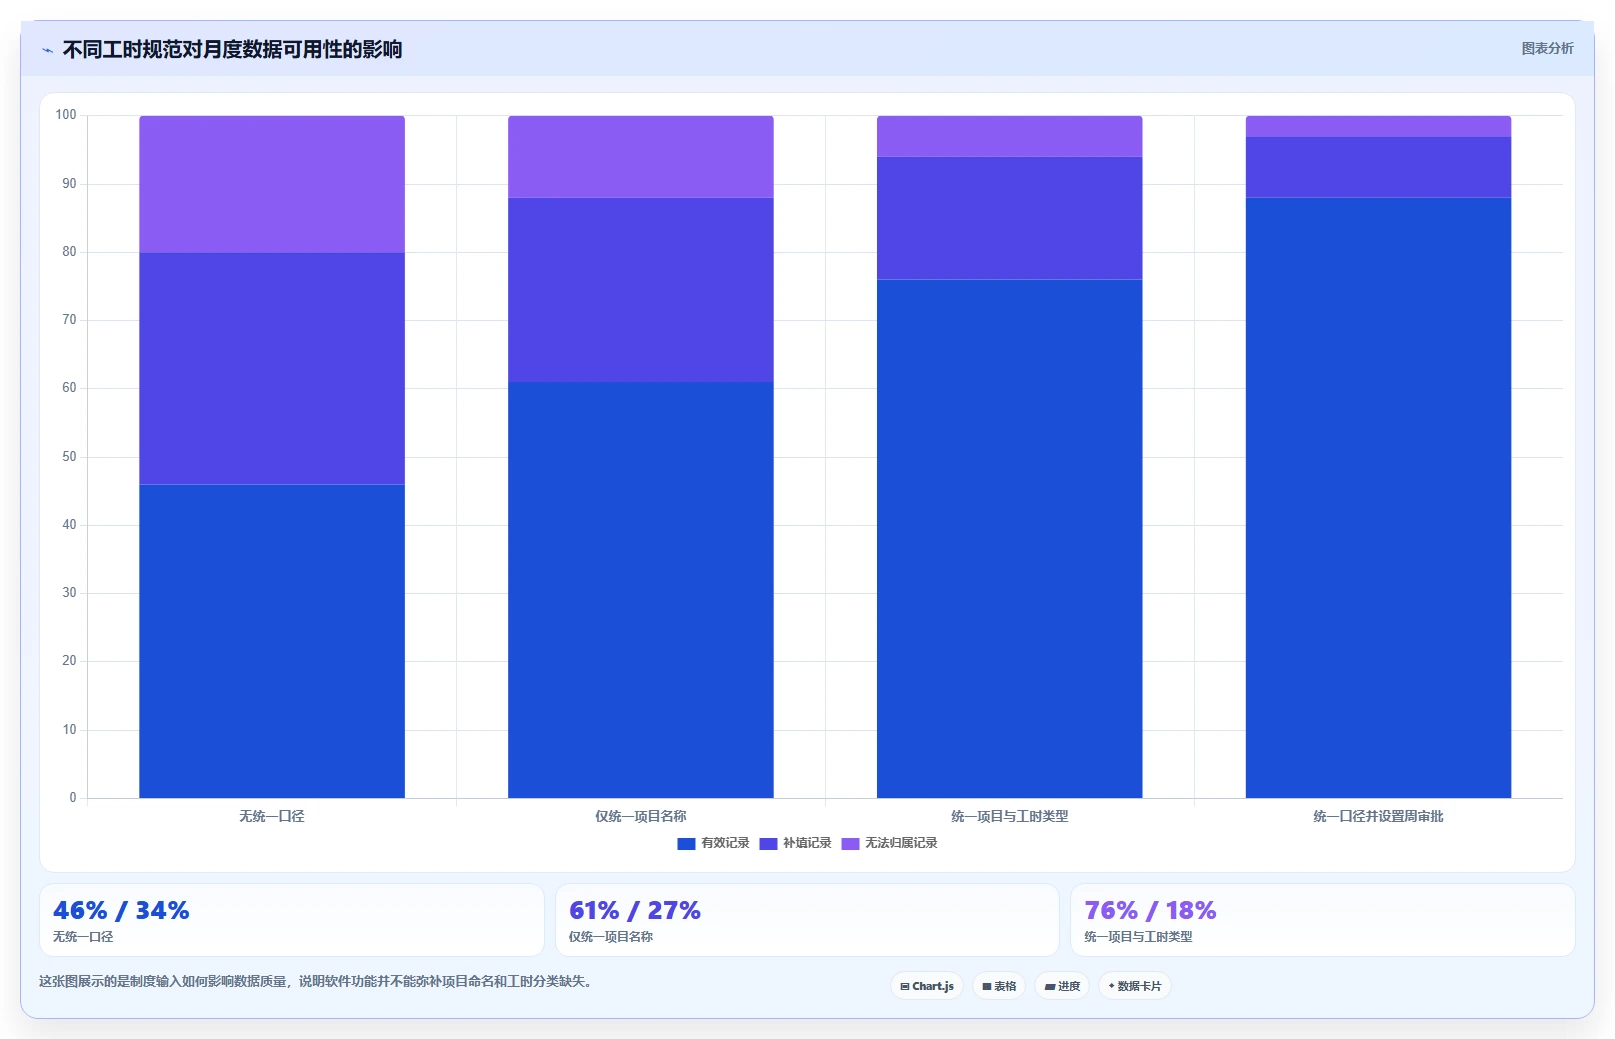Click the footer note starting 这张图展示的是制度输入
The height and width of the screenshot is (1039, 1615).
point(318,982)
